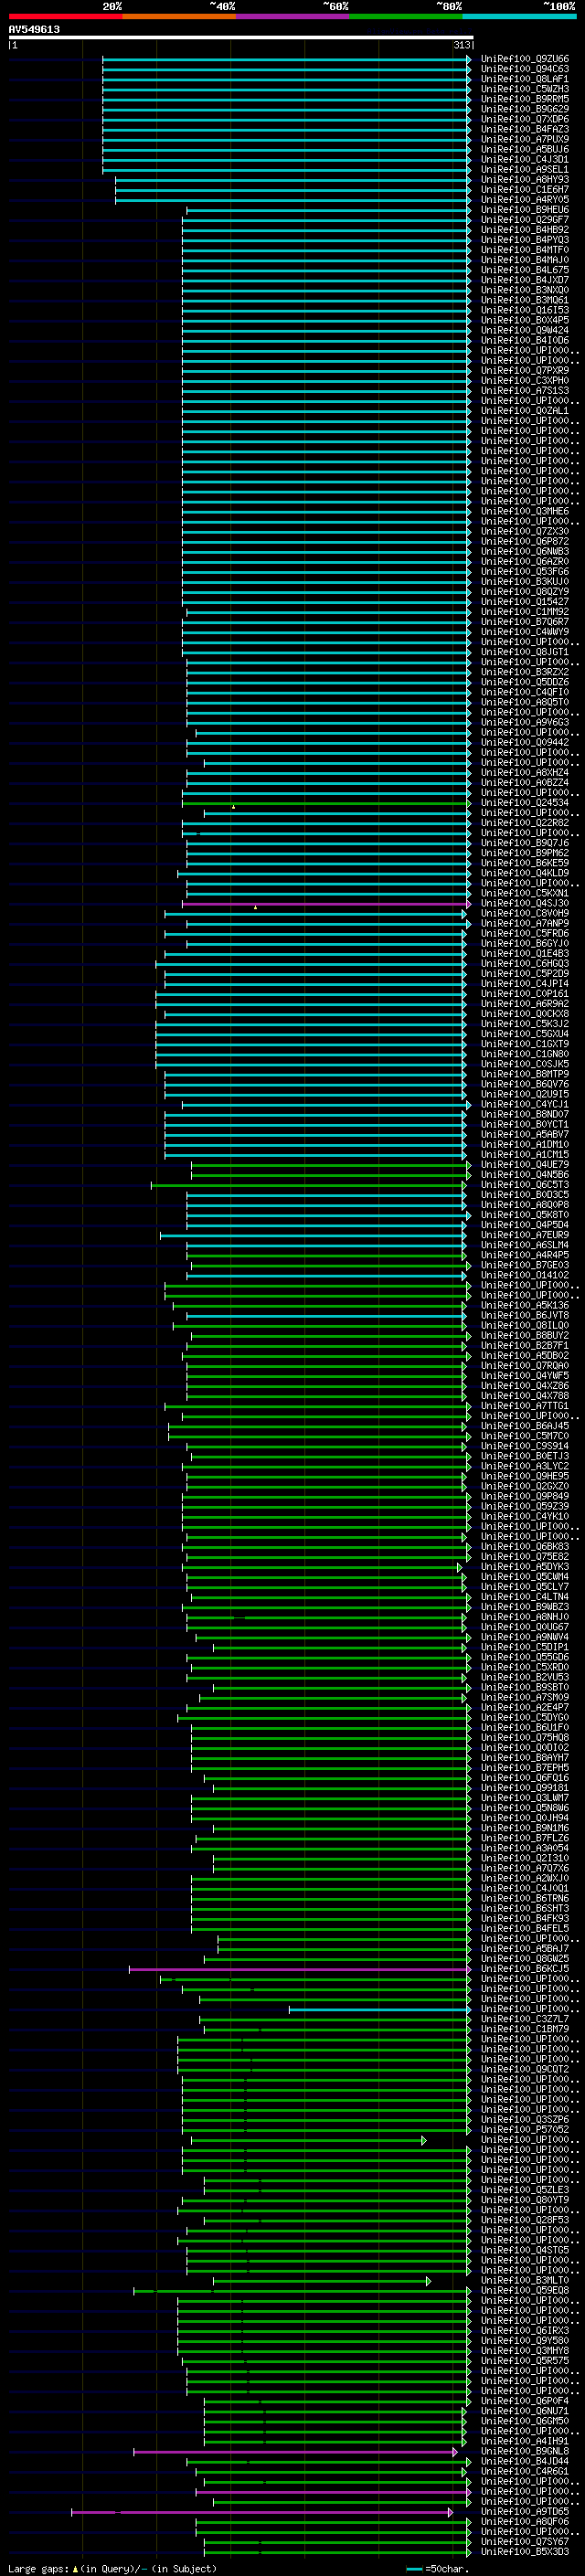Open hit UniRef100_Q3SZP6
585x2576 pixels.
point(525,2120)
